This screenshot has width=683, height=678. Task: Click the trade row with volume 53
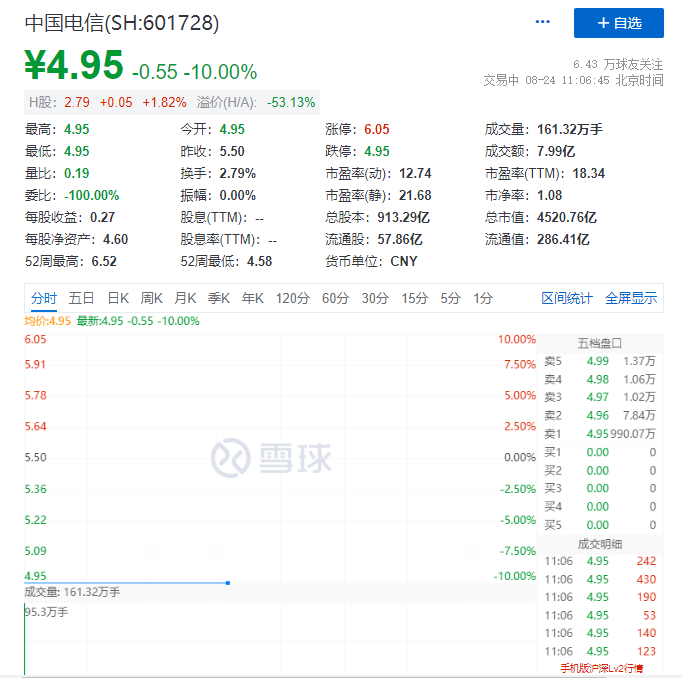(600, 615)
